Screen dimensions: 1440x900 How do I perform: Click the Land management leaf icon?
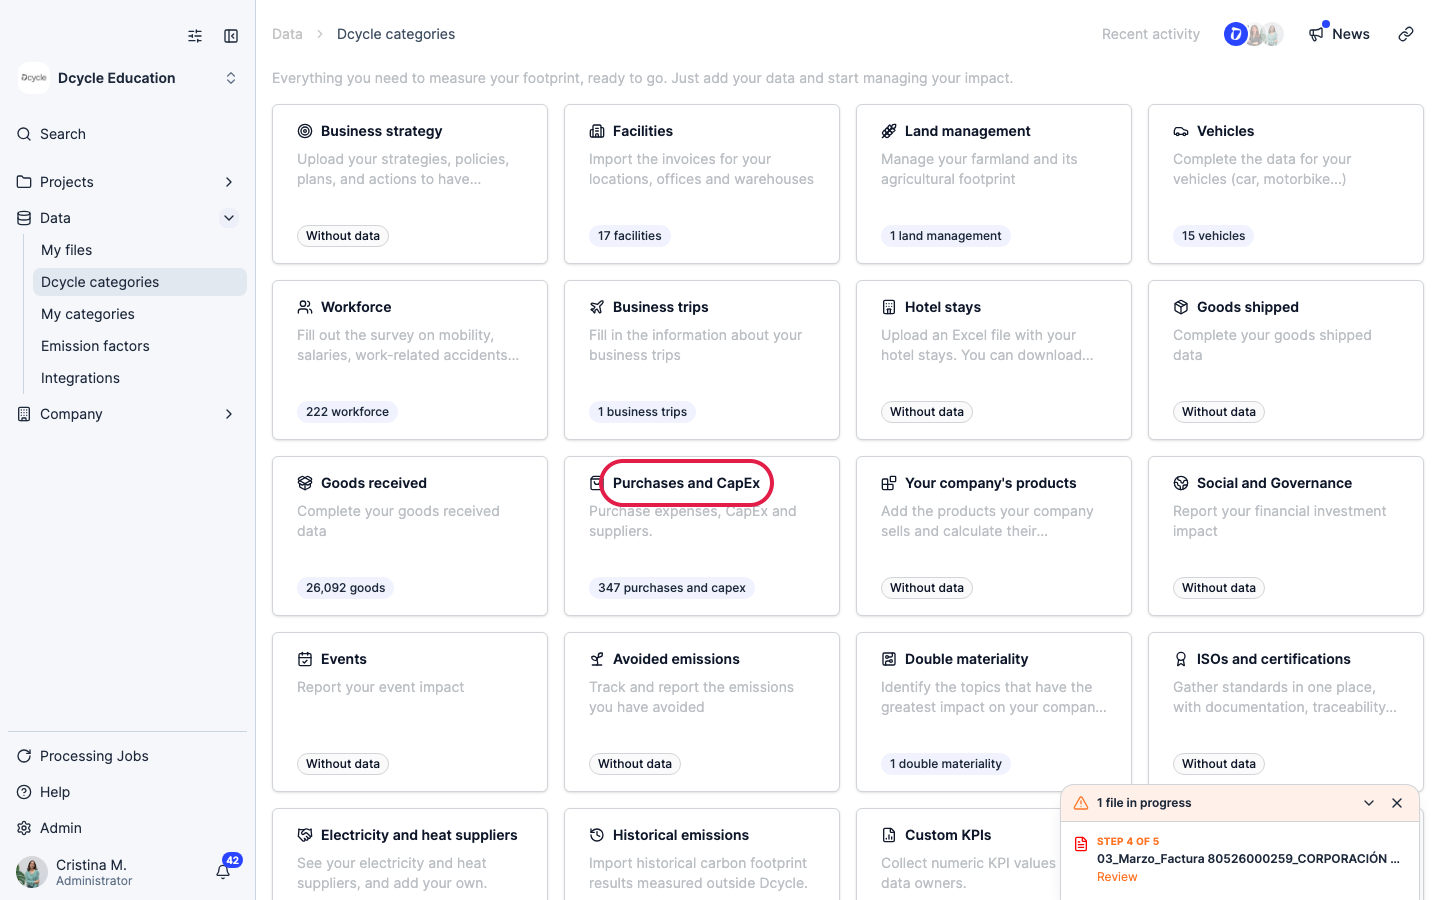889,131
